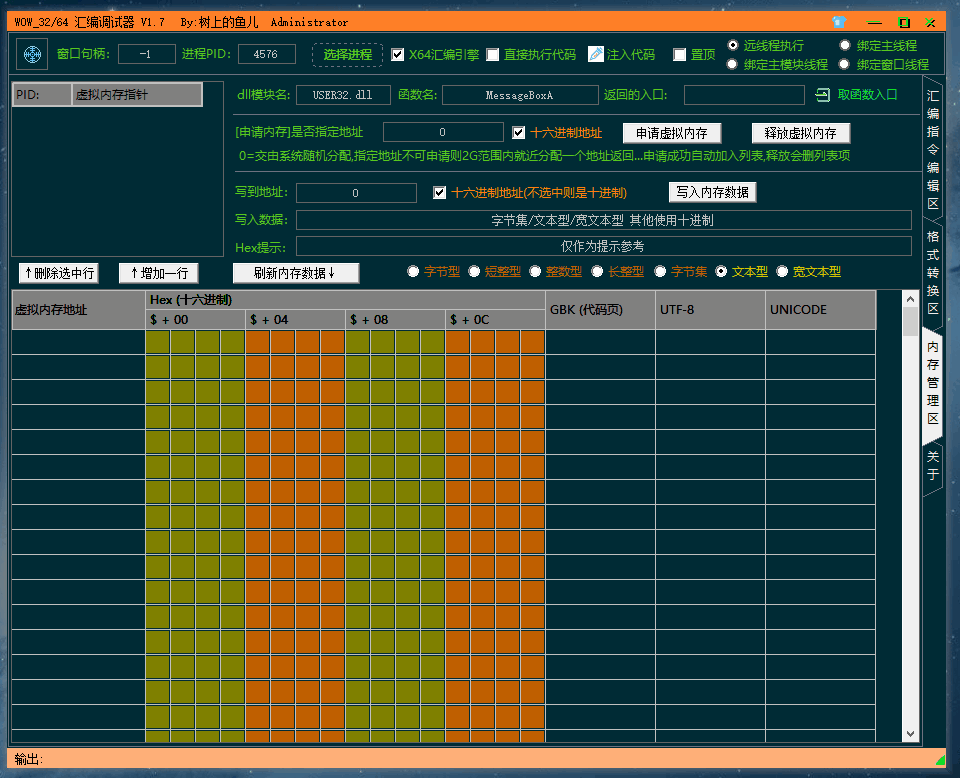Click the 返回的入口 output field

(744, 95)
